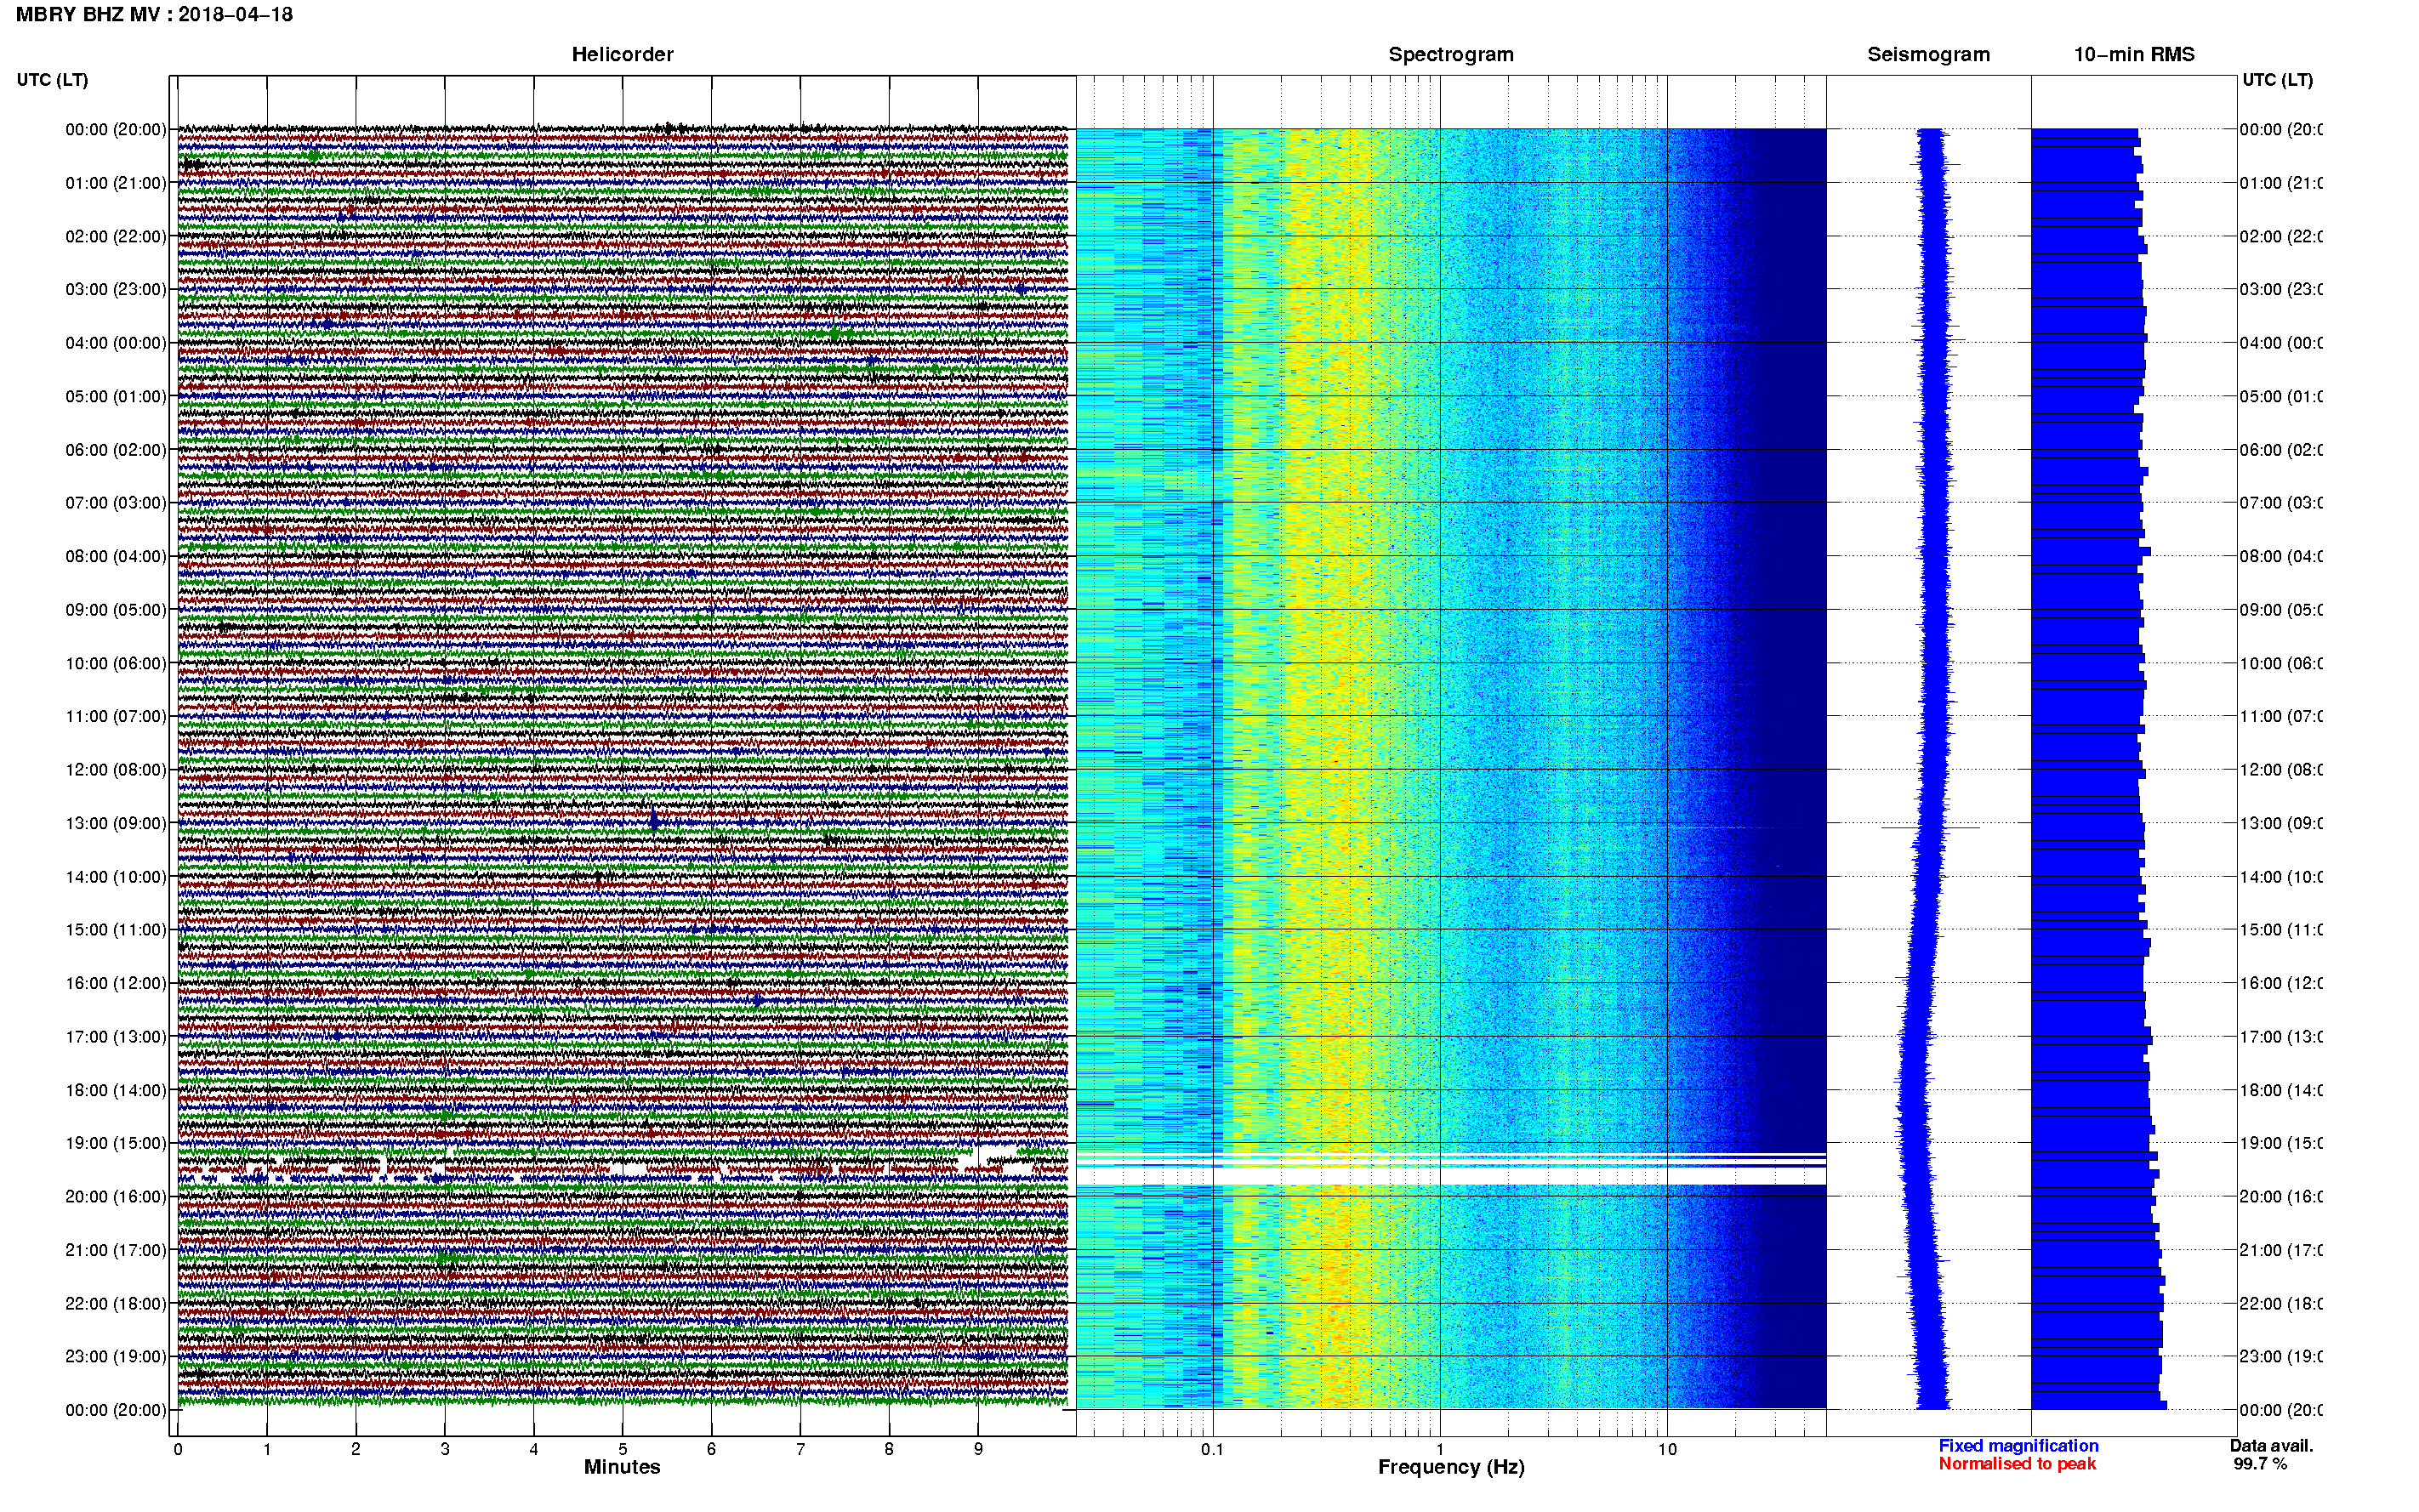This screenshot has height=1512, width=2419.
Task: Click the 'UTC (LT)' label above the left time axis
Action: point(52,80)
